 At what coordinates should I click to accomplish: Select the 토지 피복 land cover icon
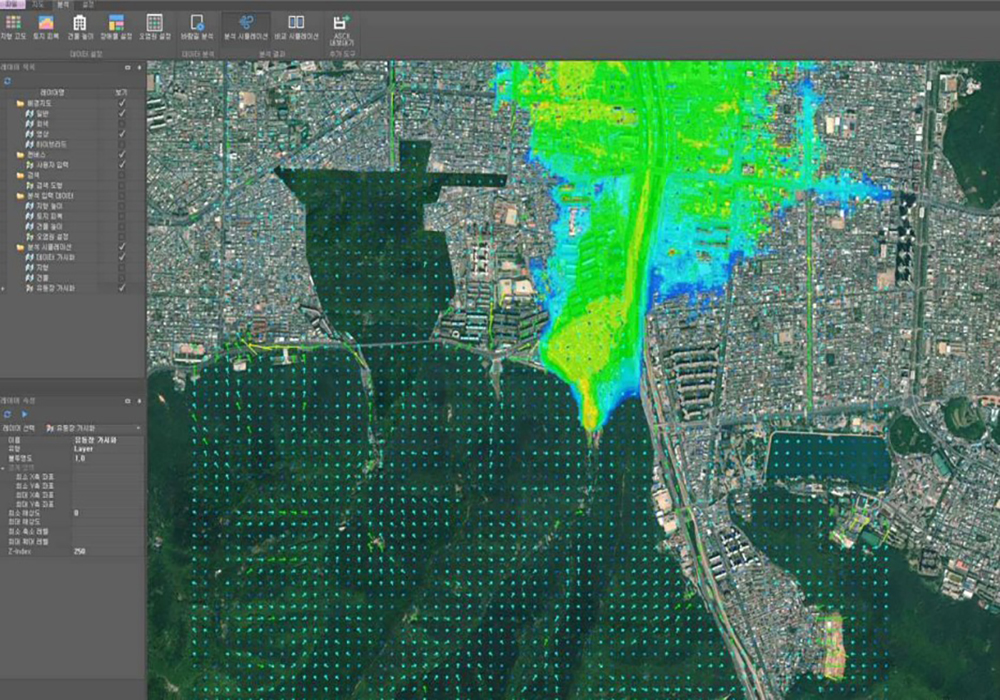pyautogui.click(x=46, y=22)
